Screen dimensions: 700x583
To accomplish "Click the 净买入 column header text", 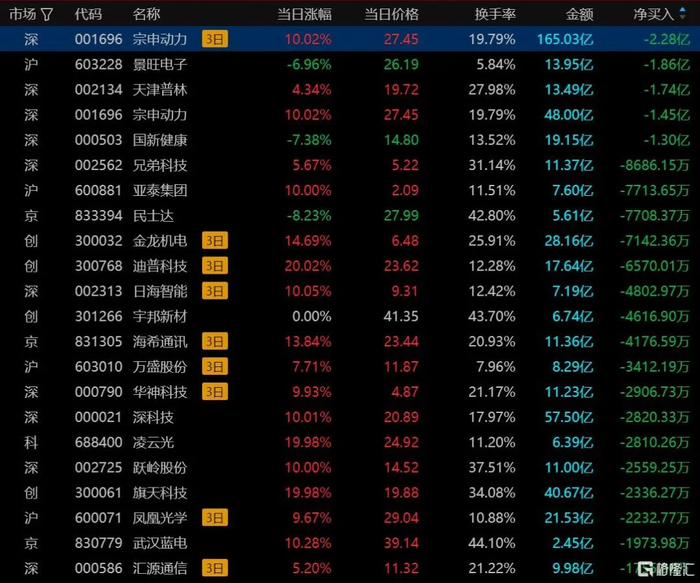I will 653,14.
